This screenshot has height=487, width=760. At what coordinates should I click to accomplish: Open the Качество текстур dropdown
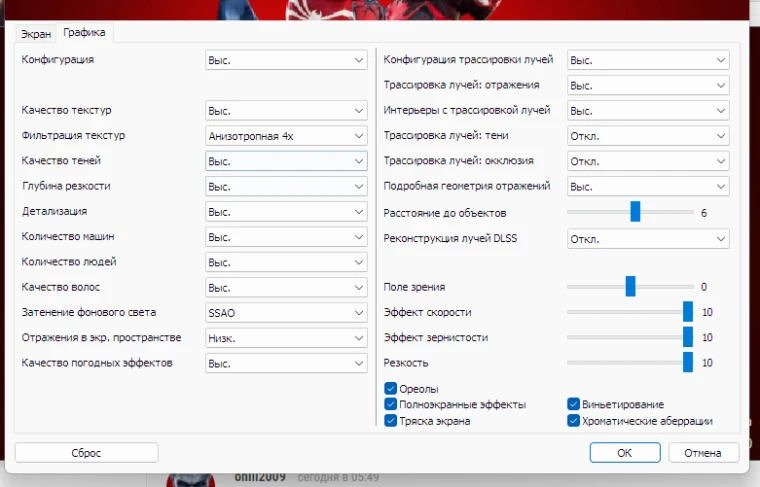(x=286, y=110)
